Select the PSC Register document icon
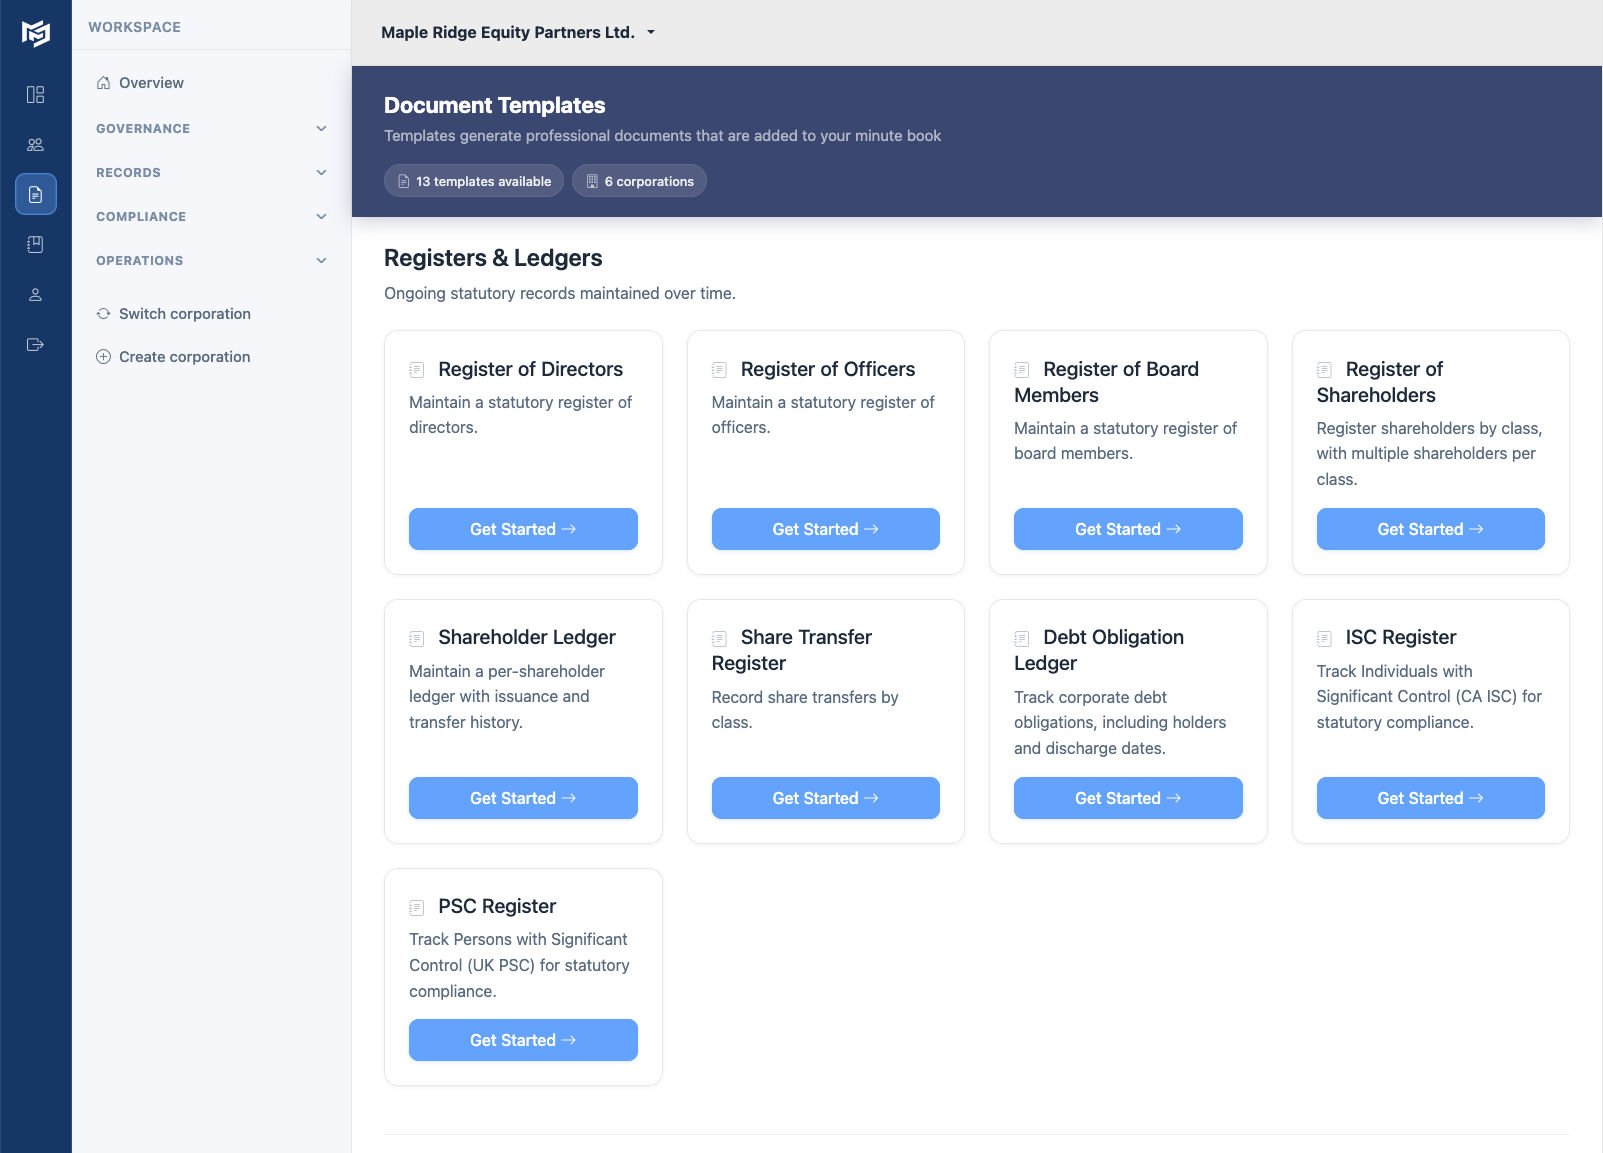This screenshot has height=1153, width=1603. 417,906
